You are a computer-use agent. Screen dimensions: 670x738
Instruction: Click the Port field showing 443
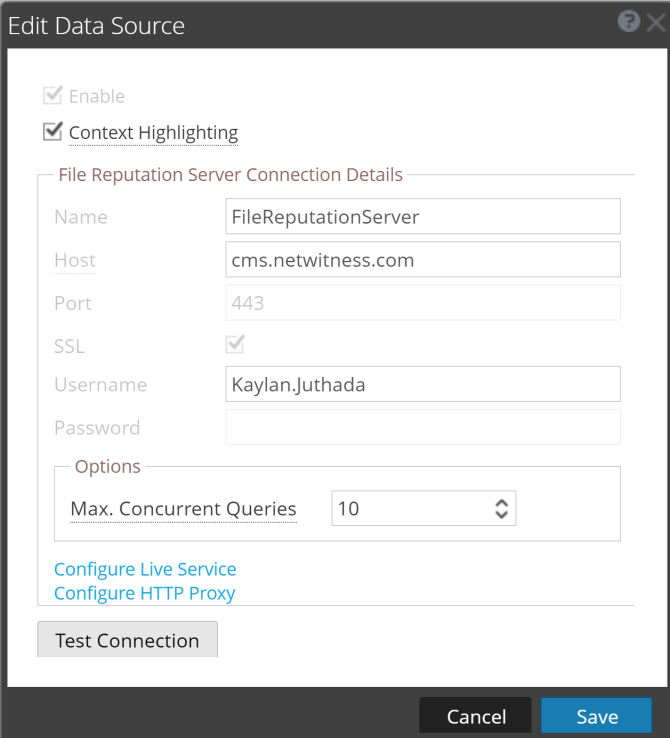(424, 302)
